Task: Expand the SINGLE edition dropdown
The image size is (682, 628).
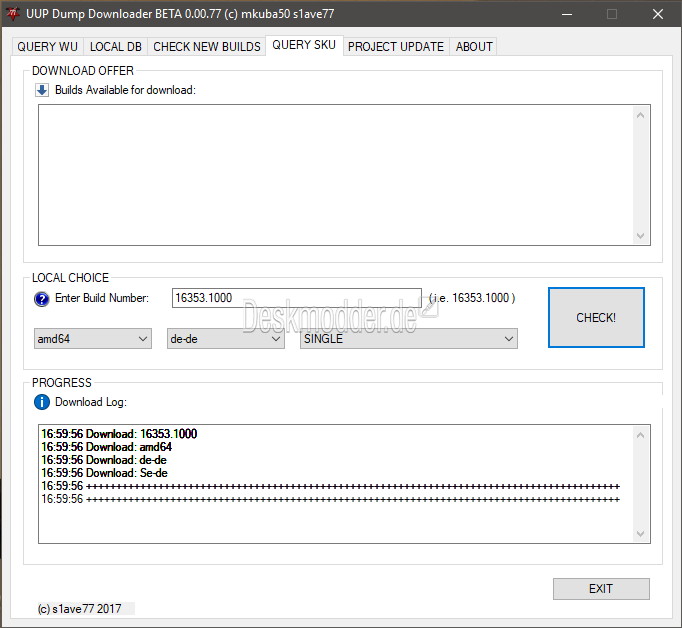Action: pos(409,339)
